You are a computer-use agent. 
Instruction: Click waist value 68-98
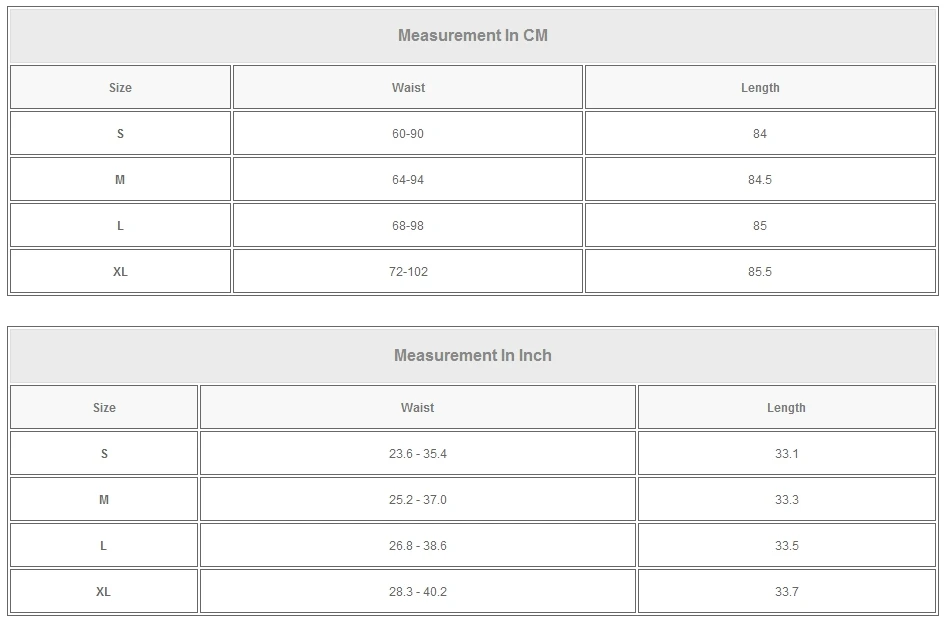click(x=408, y=226)
